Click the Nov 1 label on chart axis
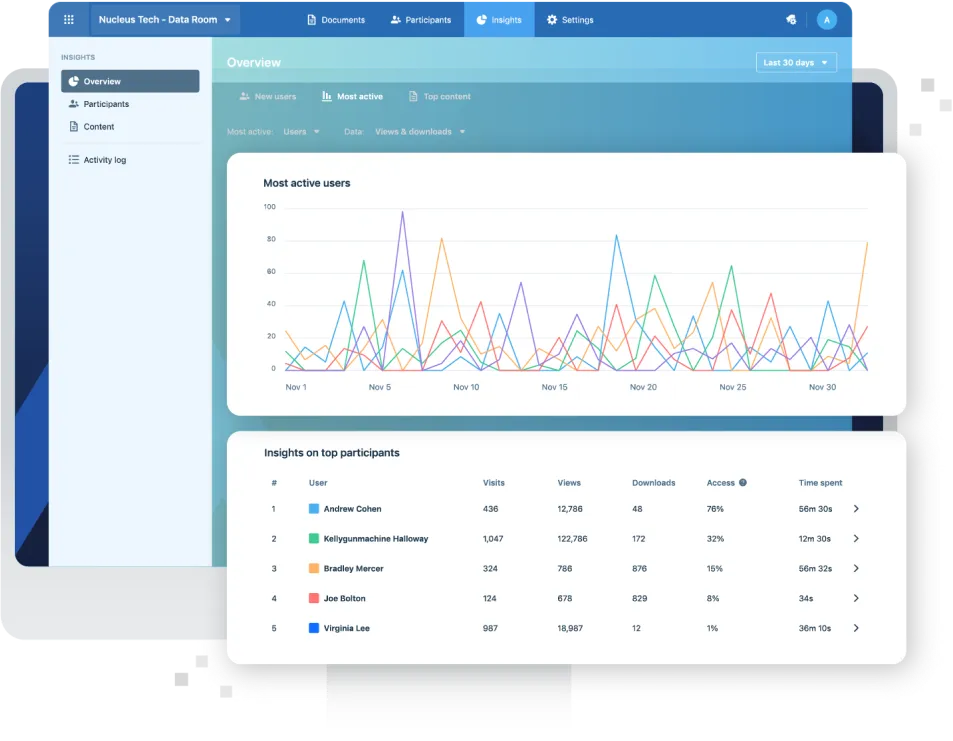Viewport: 953px width, 741px height. click(x=296, y=387)
